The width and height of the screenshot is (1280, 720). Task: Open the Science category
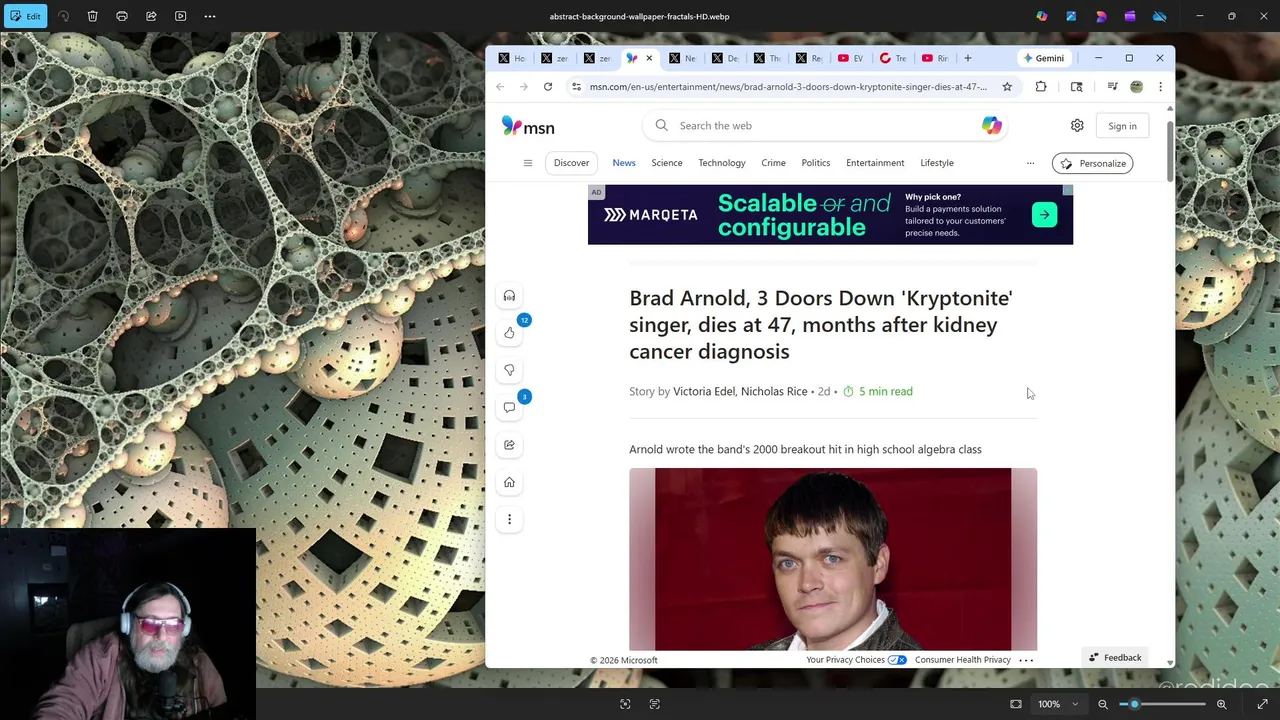tap(667, 163)
